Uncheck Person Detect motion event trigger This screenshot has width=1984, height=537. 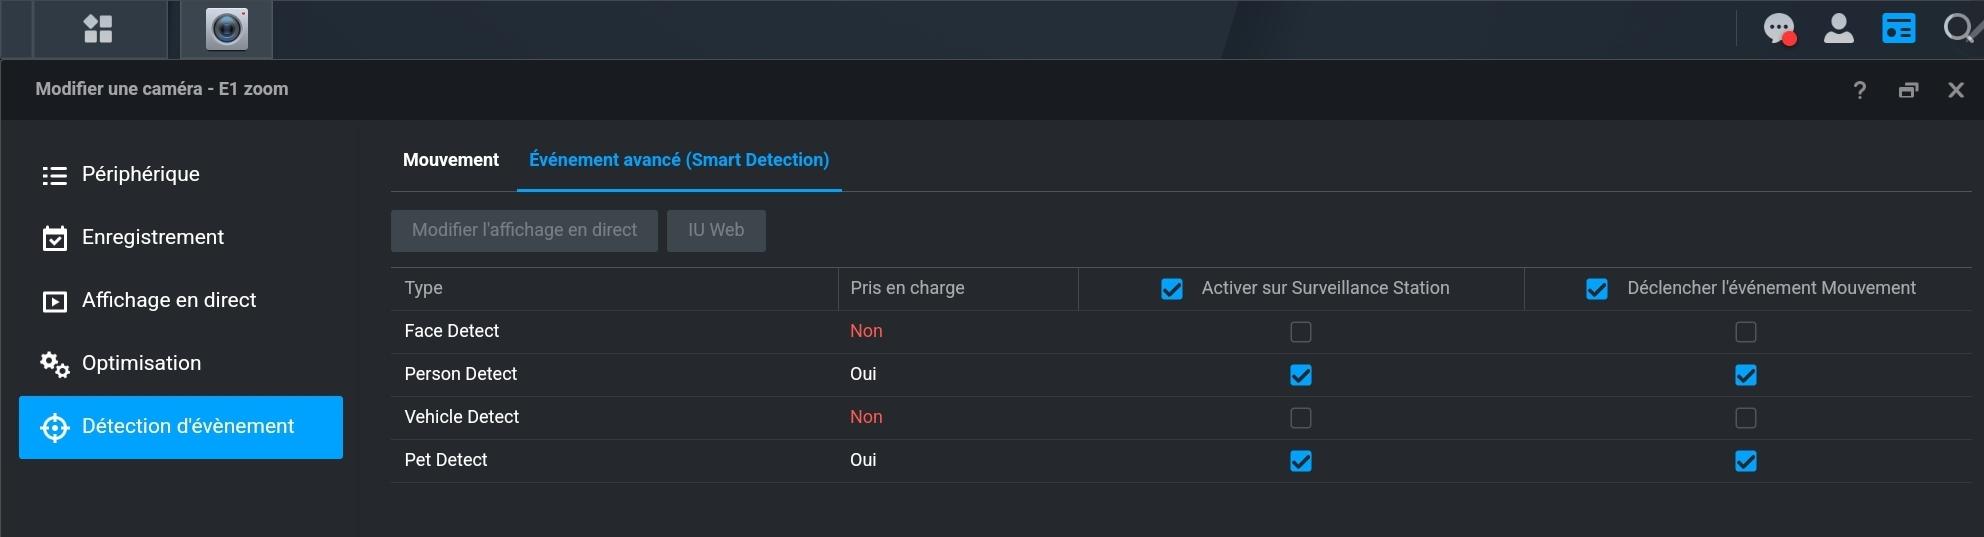(x=1745, y=375)
